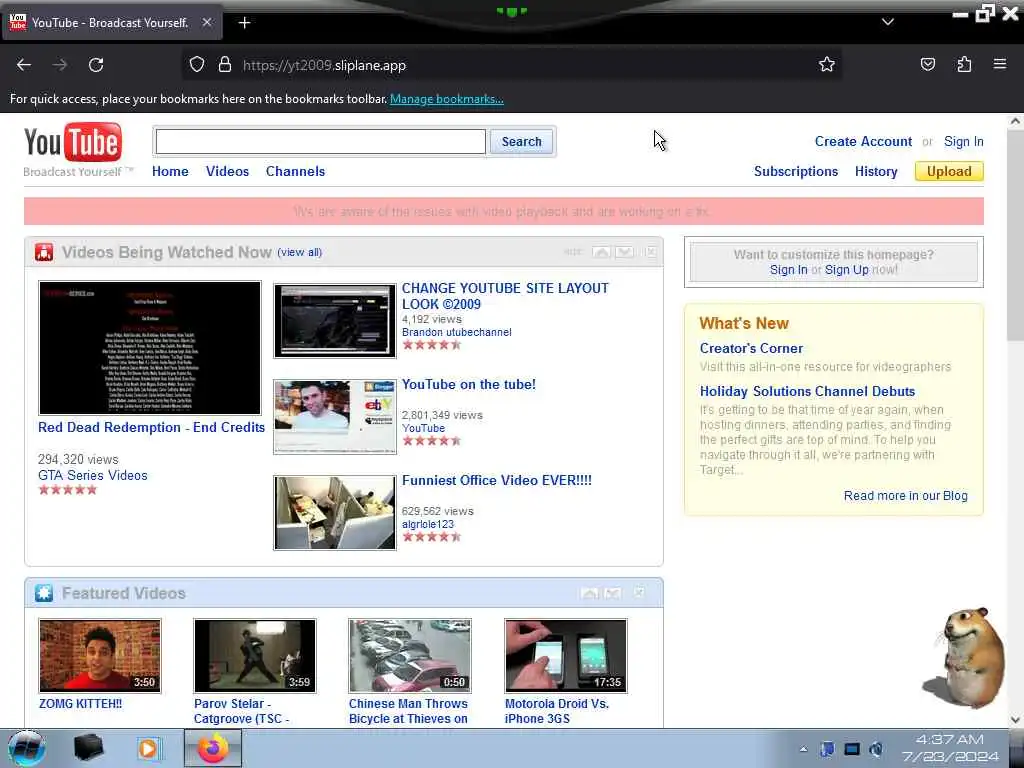The height and width of the screenshot is (768, 1024).
Task: Click the shield tracking protection icon
Action: click(x=197, y=65)
